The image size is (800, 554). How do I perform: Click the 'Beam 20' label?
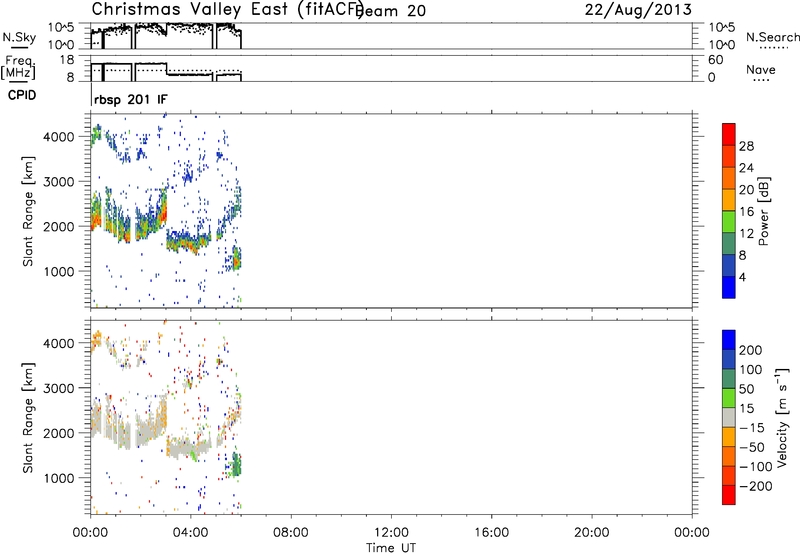tap(391, 11)
